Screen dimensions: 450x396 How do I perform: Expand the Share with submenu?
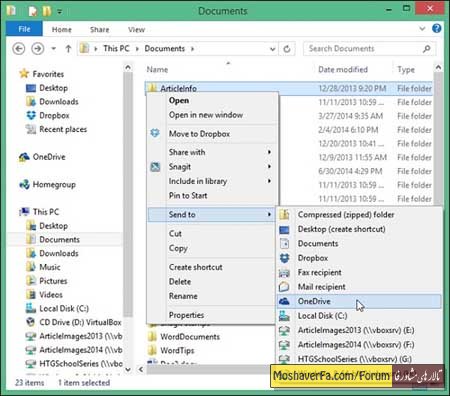[x=213, y=152]
